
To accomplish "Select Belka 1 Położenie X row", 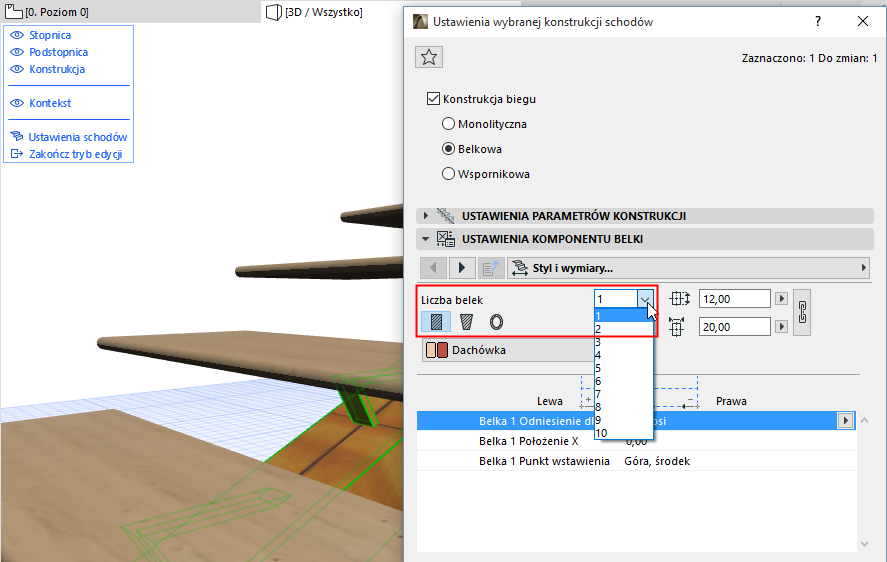I will coord(636,441).
